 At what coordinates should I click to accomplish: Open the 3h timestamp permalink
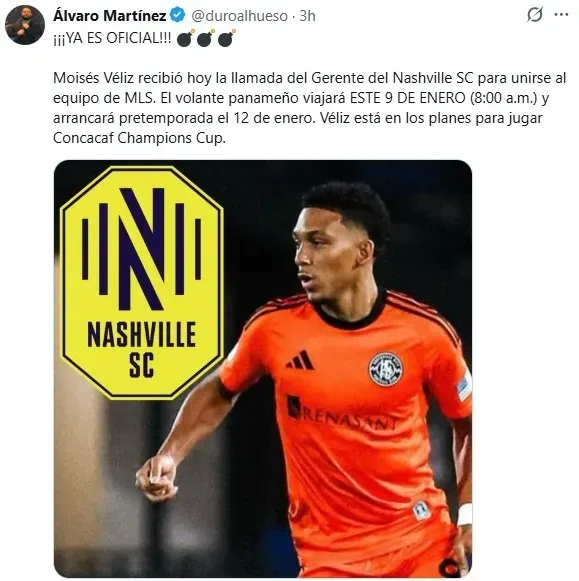307,16
